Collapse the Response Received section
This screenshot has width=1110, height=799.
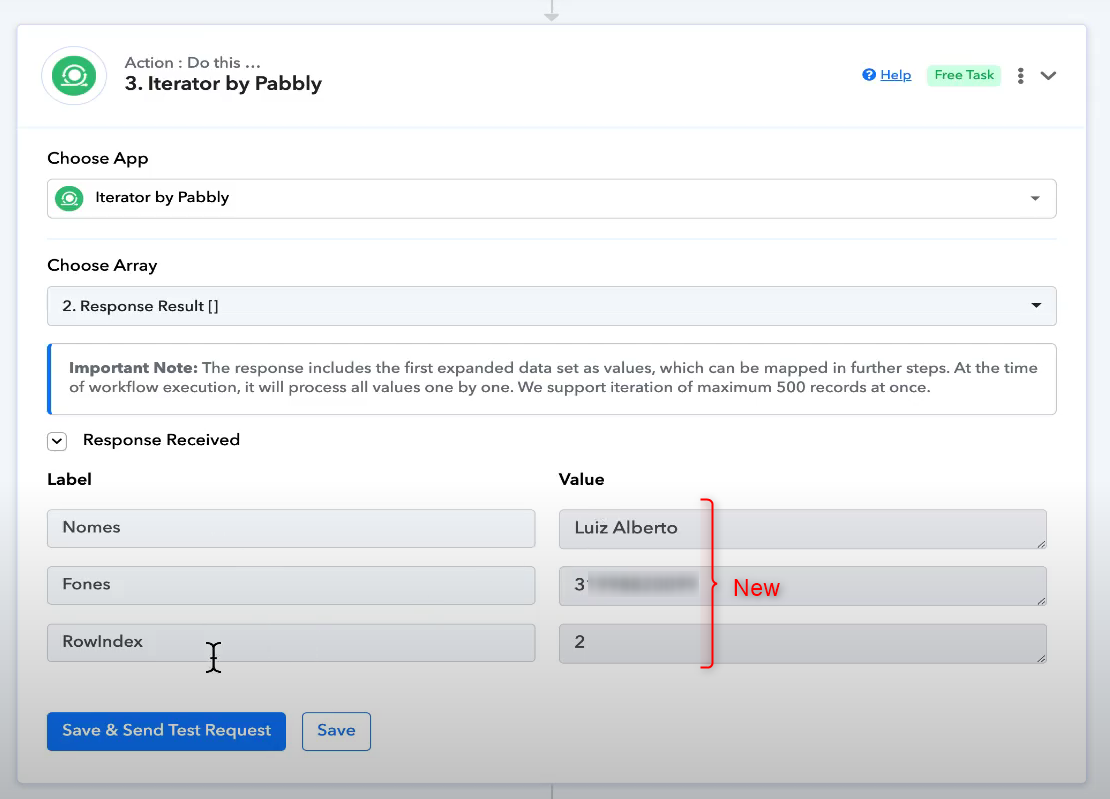coord(57,441)
